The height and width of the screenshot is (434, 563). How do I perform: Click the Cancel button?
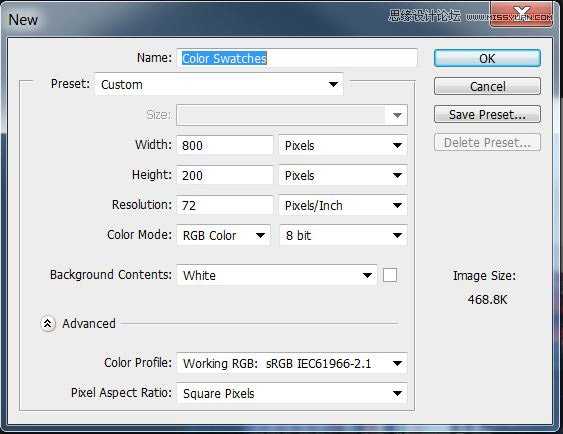[487, 86]
